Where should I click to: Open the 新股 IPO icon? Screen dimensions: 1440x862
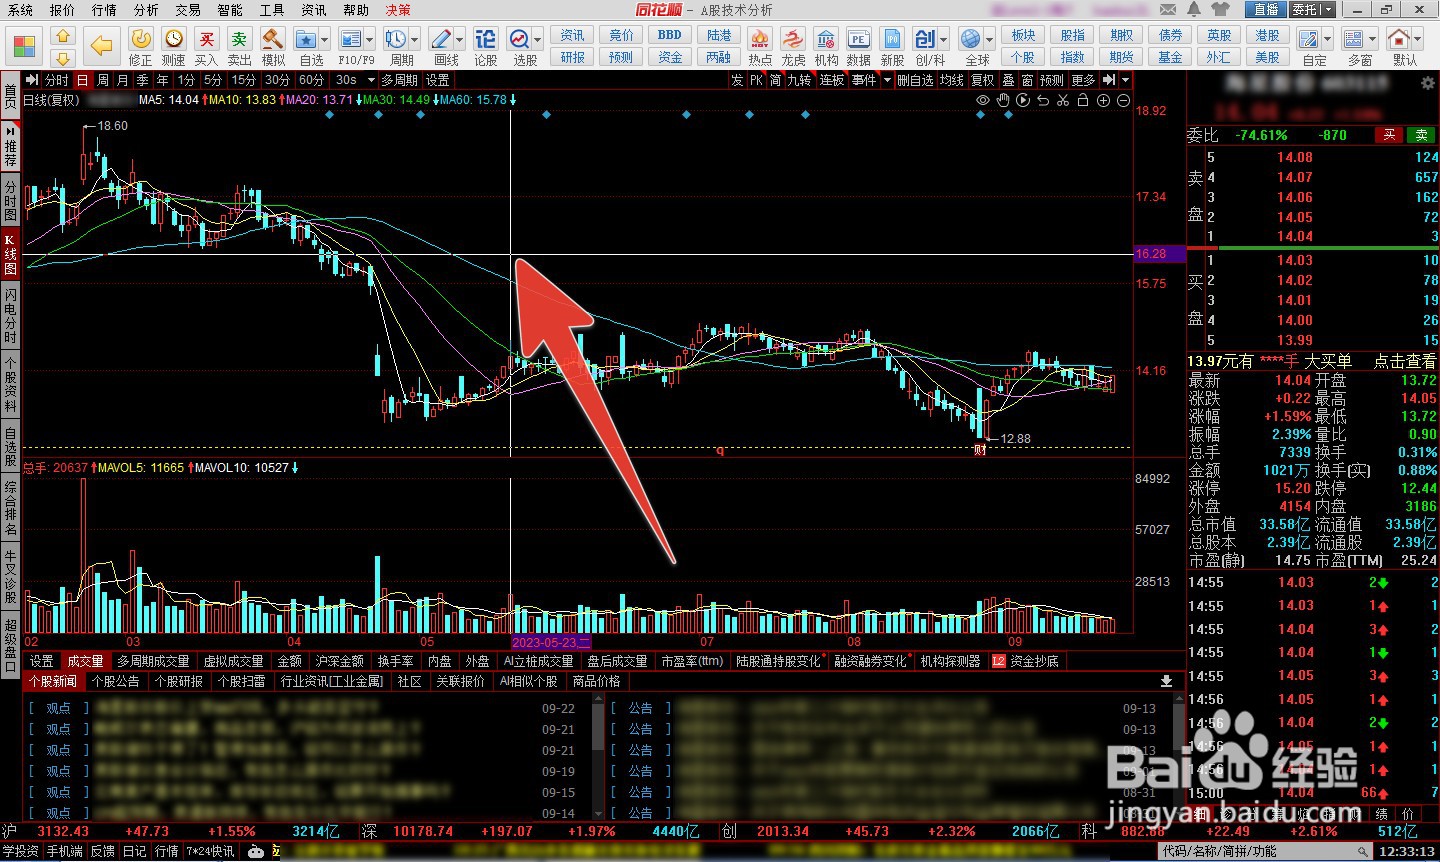[x=891, y=39]
